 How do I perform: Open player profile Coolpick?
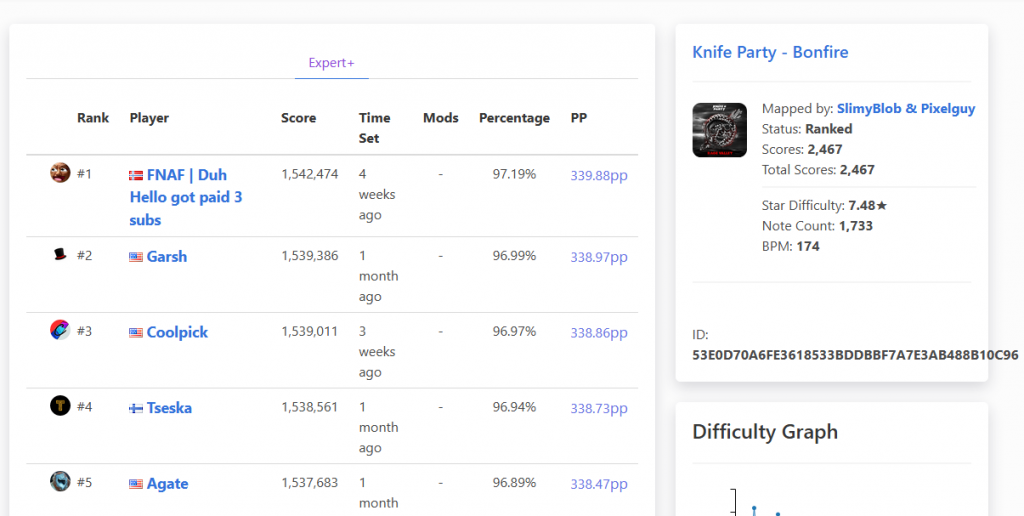point(177,332)
